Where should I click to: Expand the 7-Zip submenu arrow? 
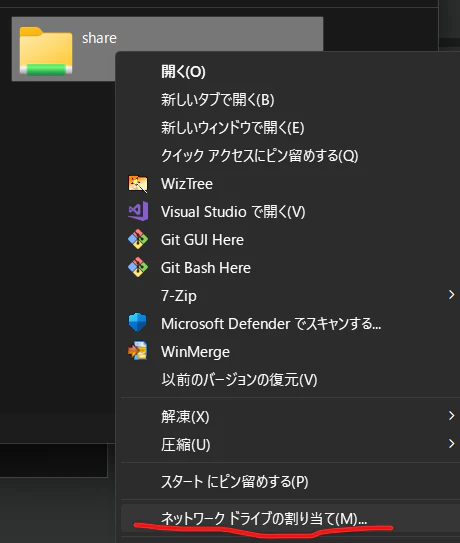[x=451, y=295]
